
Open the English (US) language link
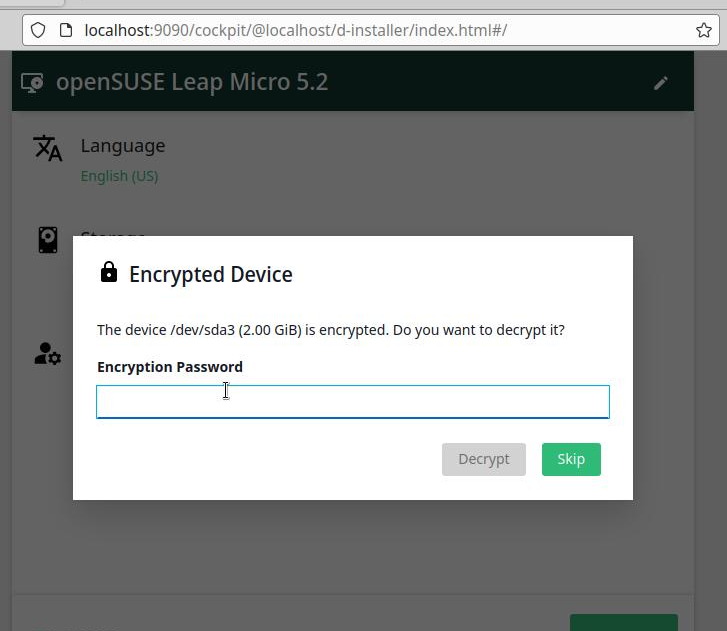[x=120, y=176]
